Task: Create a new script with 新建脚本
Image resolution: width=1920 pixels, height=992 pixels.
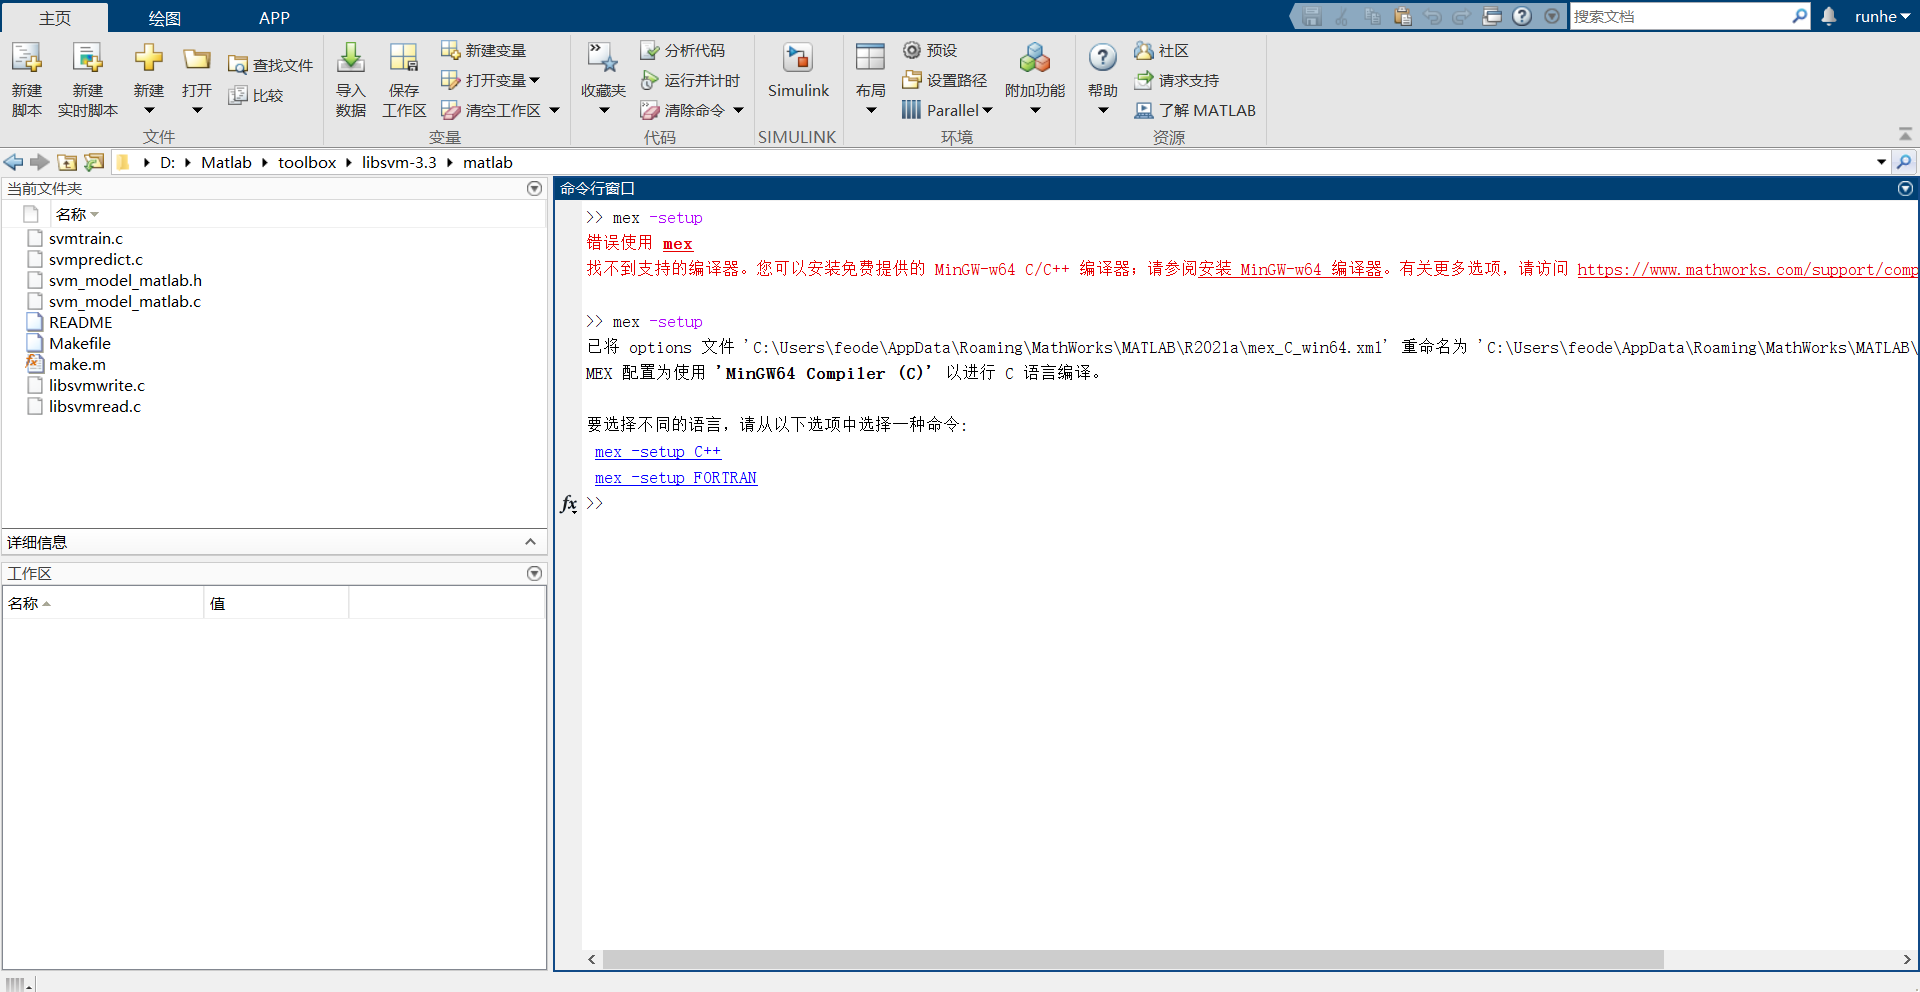Action: (27, 80)
